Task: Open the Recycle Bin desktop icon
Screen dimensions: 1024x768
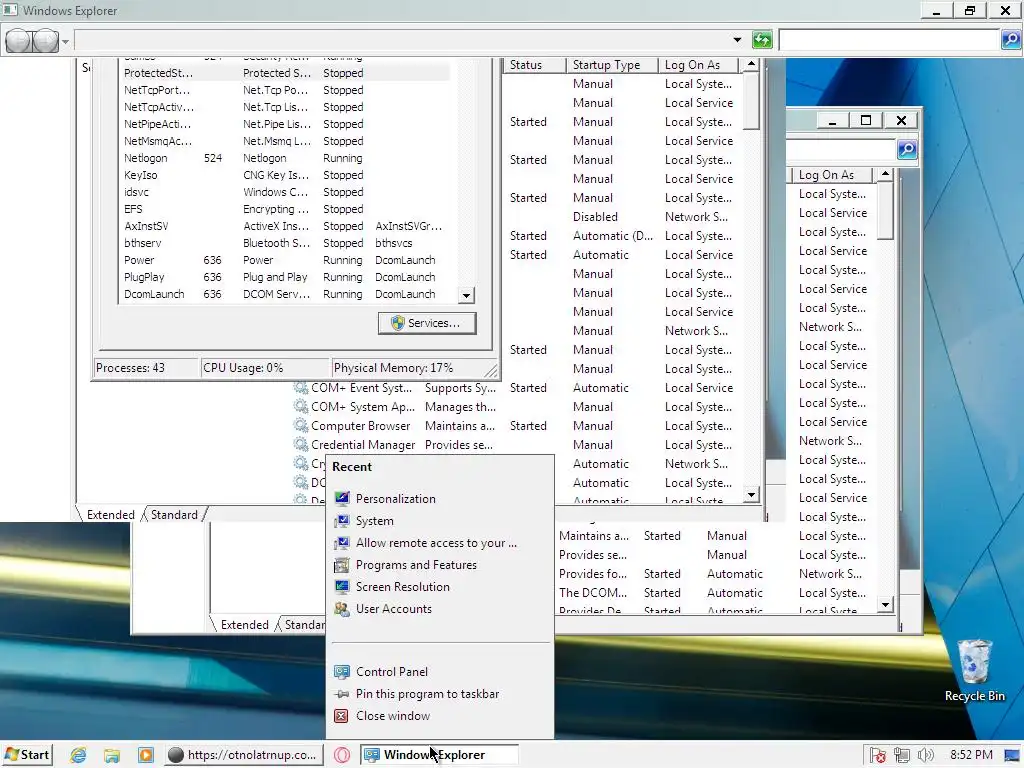Action: pos(974,671)
